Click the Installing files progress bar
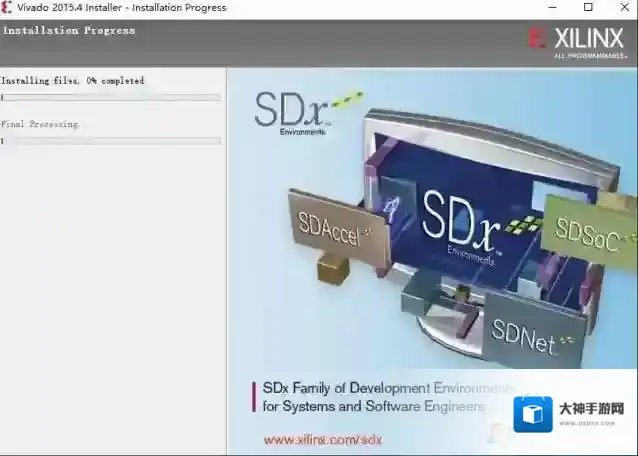638x456 pixels. pyautogui.click(x=110, y=98)
